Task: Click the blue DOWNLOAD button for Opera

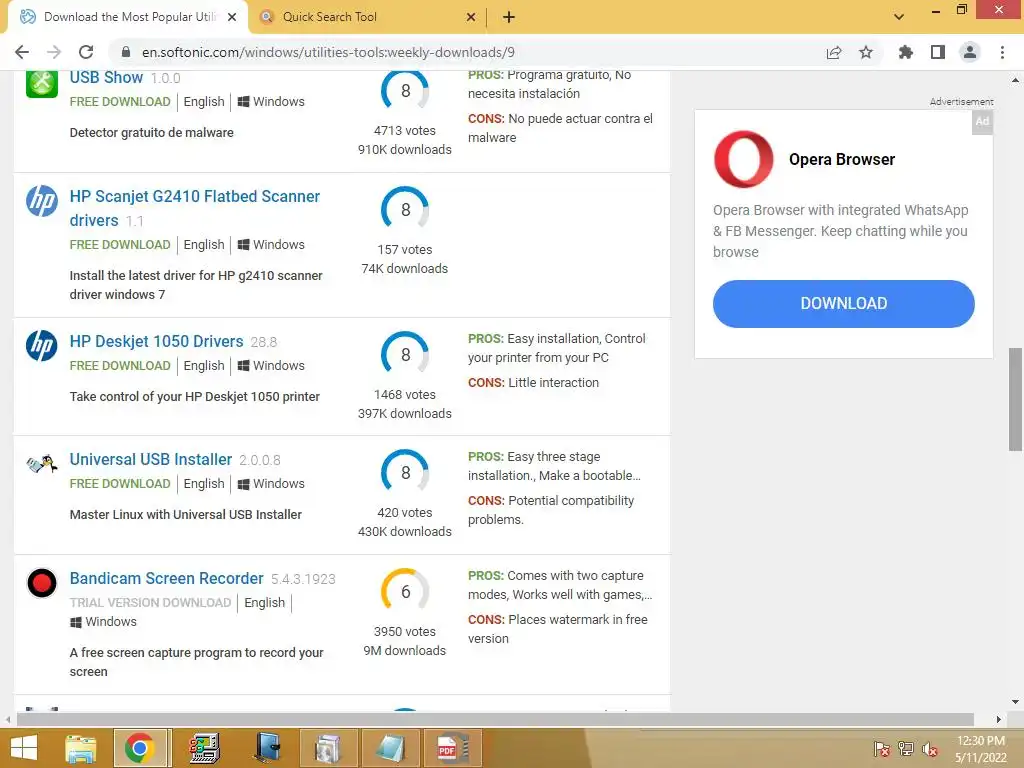Action: pos(844,304)
